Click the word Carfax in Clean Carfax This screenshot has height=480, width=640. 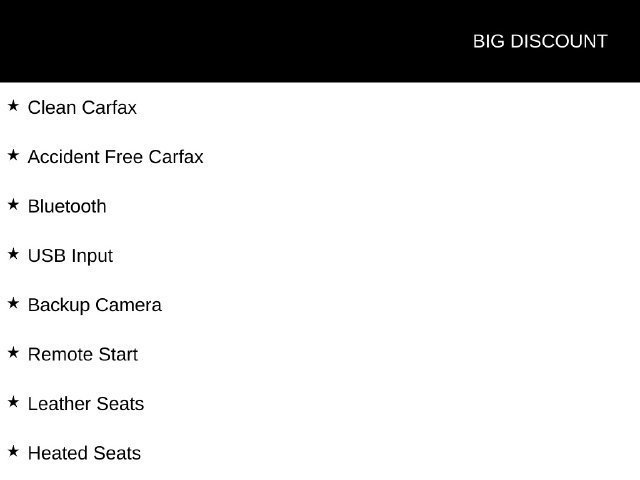pyautogui.click(x=109, y=108)
